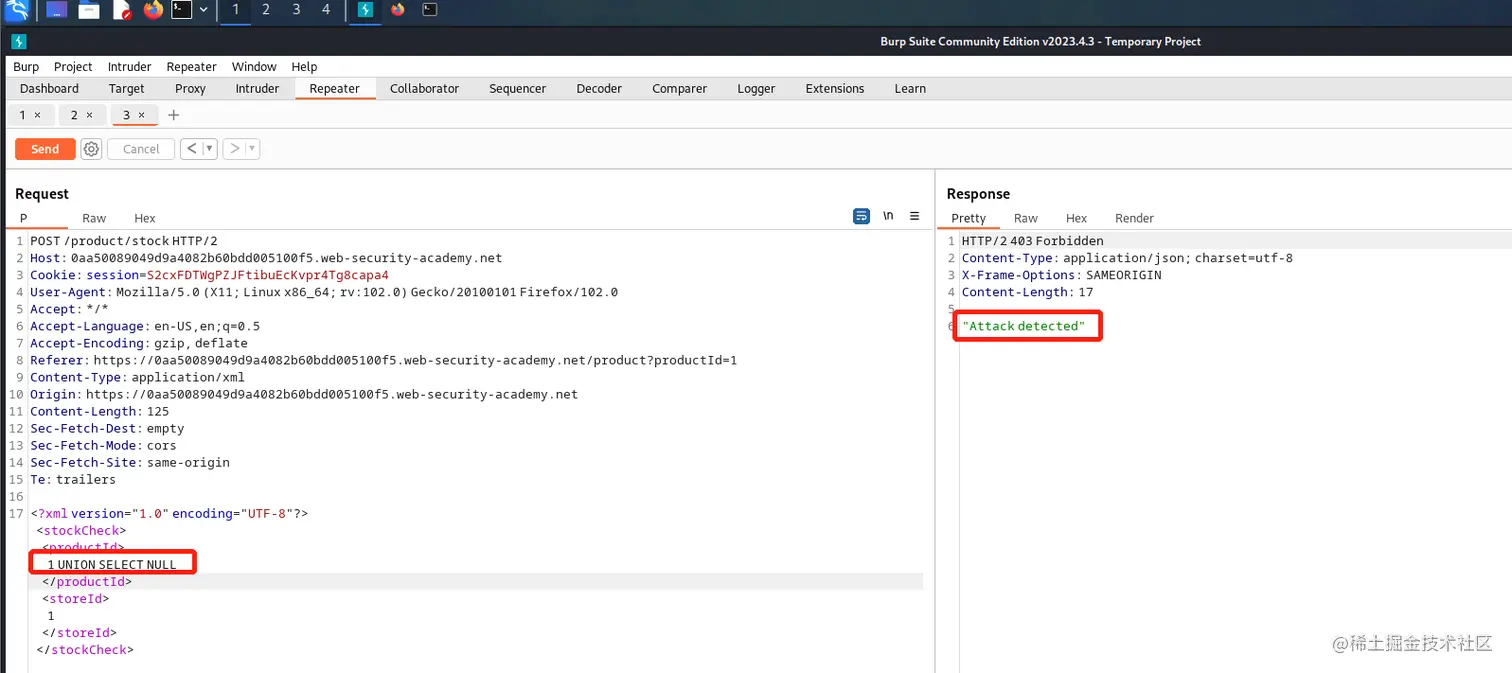
Task: Select Repeater request tab 1
Action: coord(23,115)
